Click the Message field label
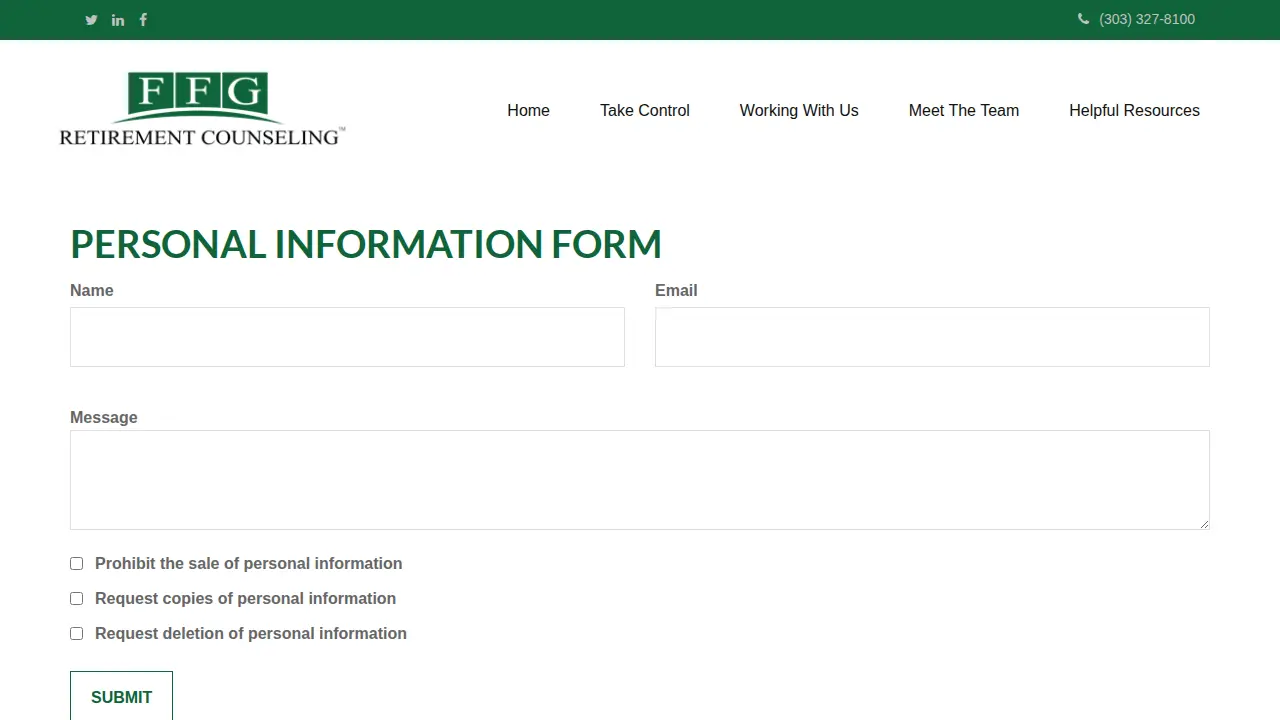This screenshot has width=1280, height=720. tap(104, 417)
